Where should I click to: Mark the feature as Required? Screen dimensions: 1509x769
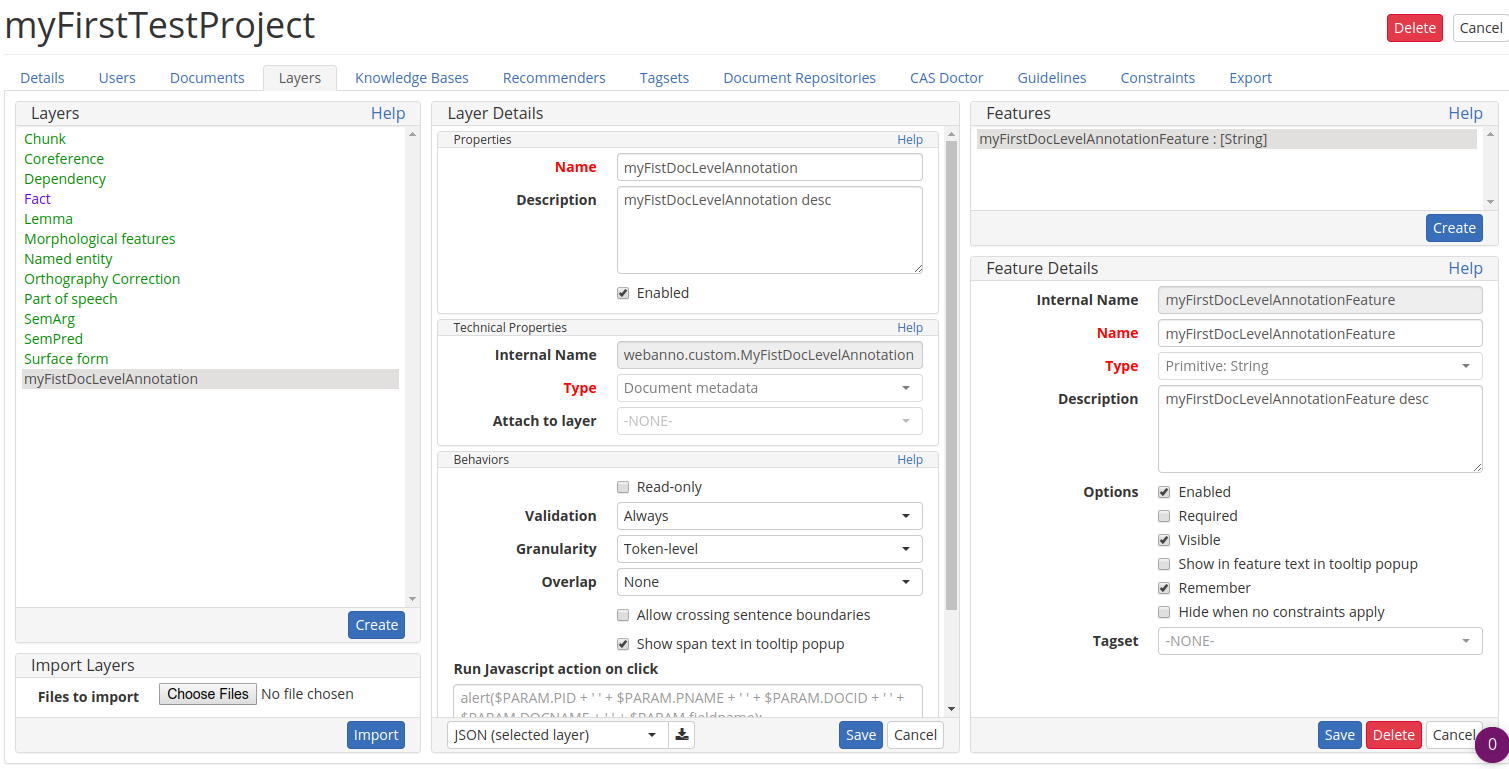[x=1164, y=515]
